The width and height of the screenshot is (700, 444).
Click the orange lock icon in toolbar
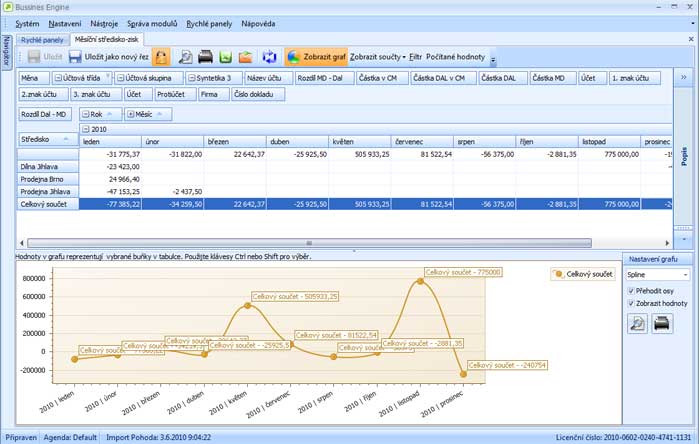[162, 57]
